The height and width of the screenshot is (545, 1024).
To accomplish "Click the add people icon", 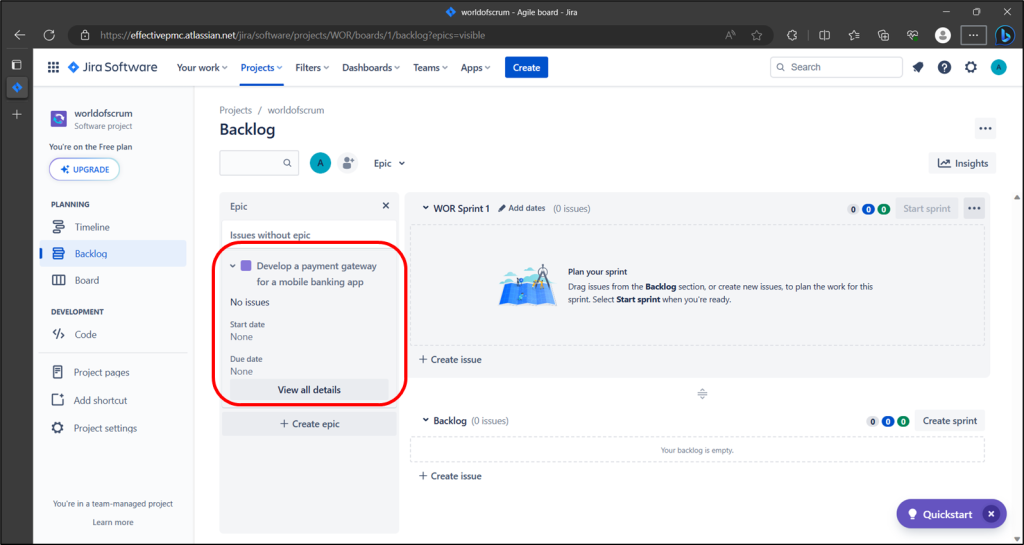I will (348, 163).
